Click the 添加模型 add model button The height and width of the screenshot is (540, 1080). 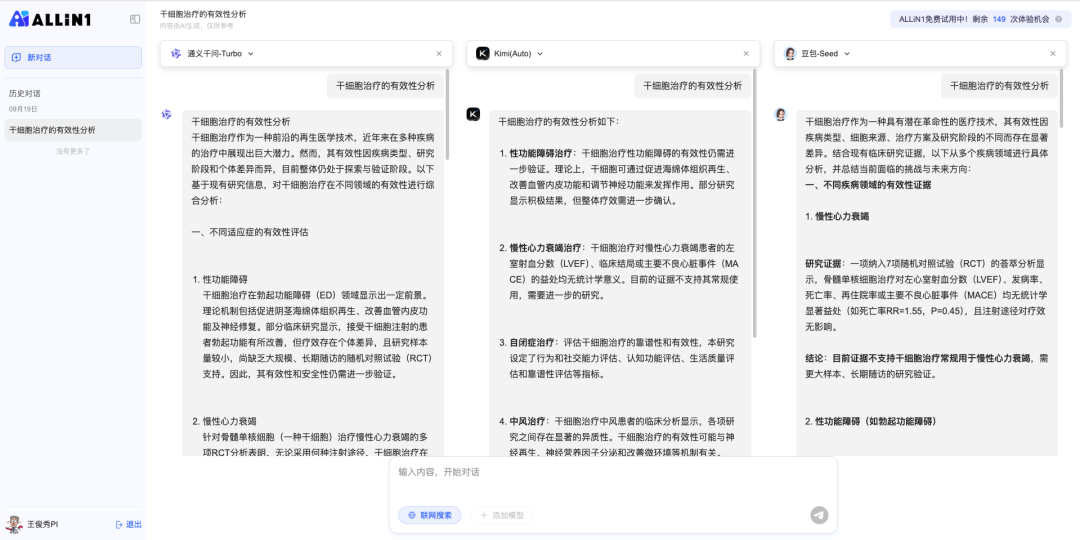502,515
